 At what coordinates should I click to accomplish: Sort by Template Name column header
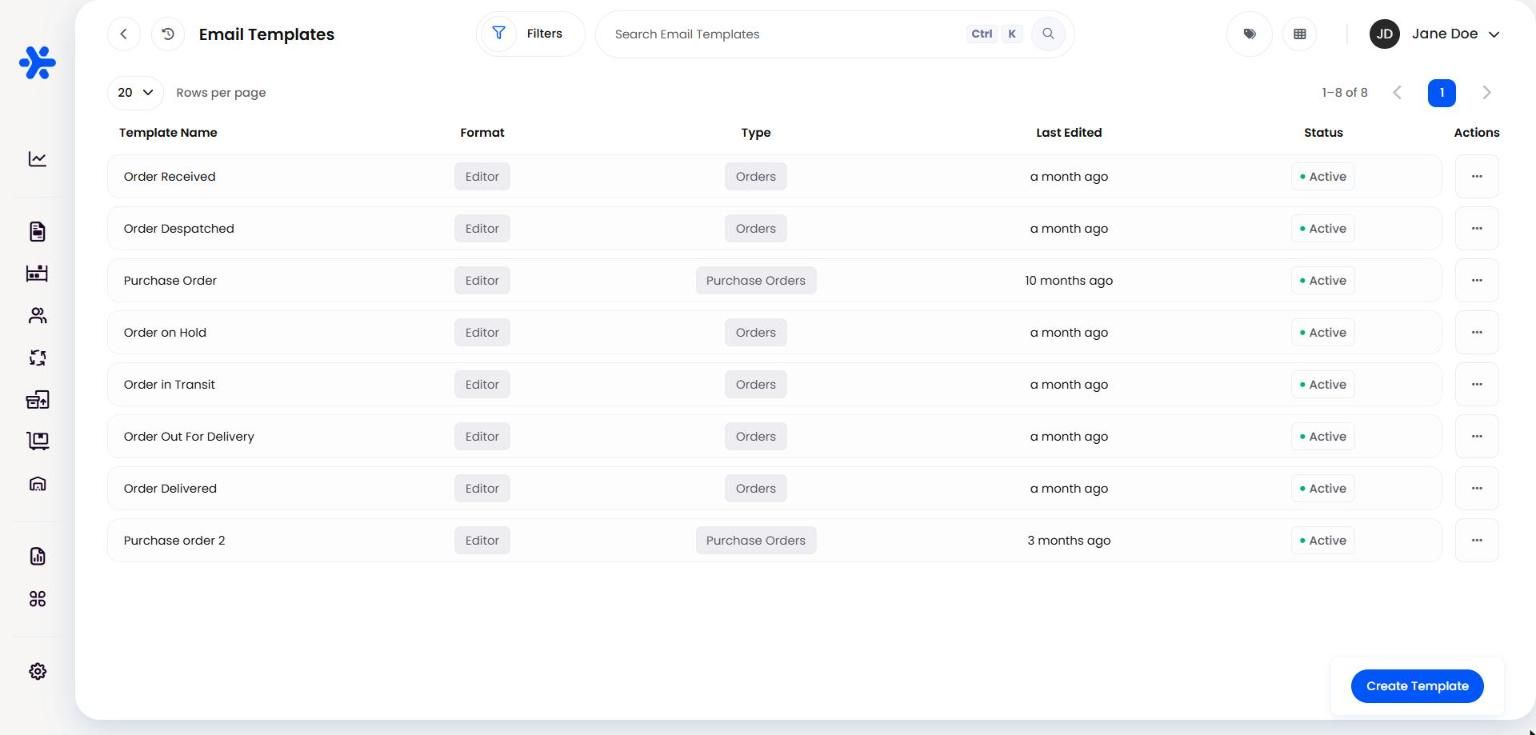click(x=168, y=133)
